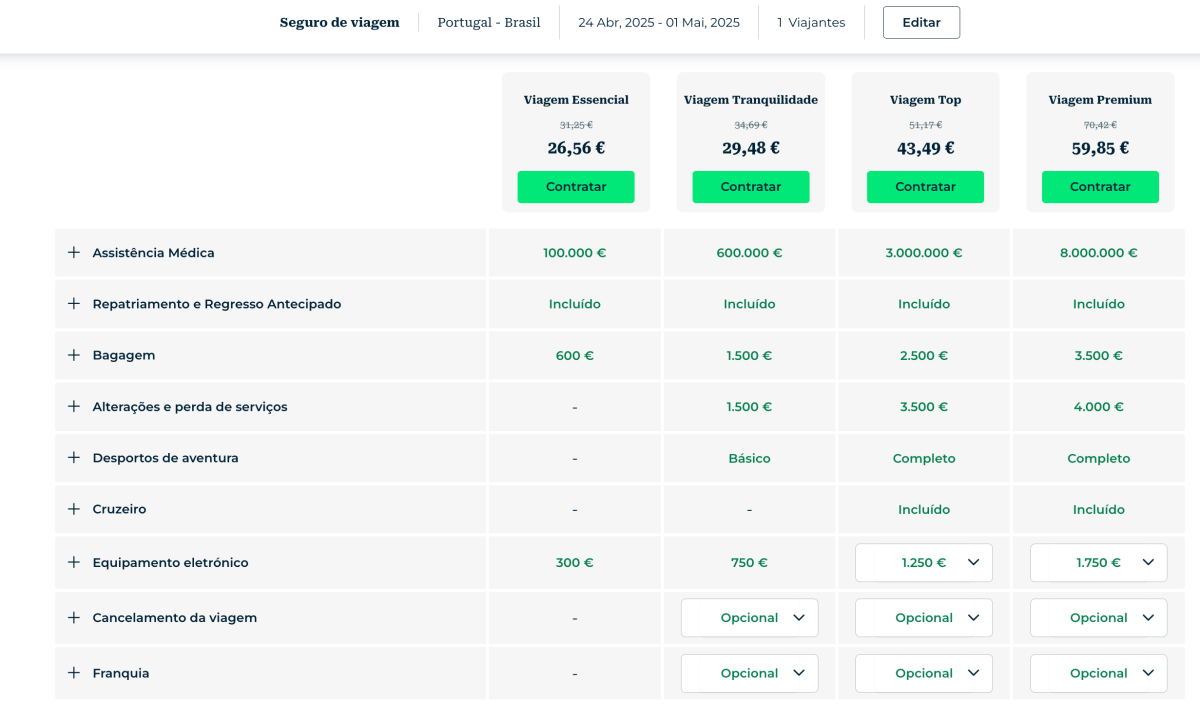1200x718 pixels.
Task: Open Franquia dropdown for Viagem Premium
Action: pos(1098,673)
